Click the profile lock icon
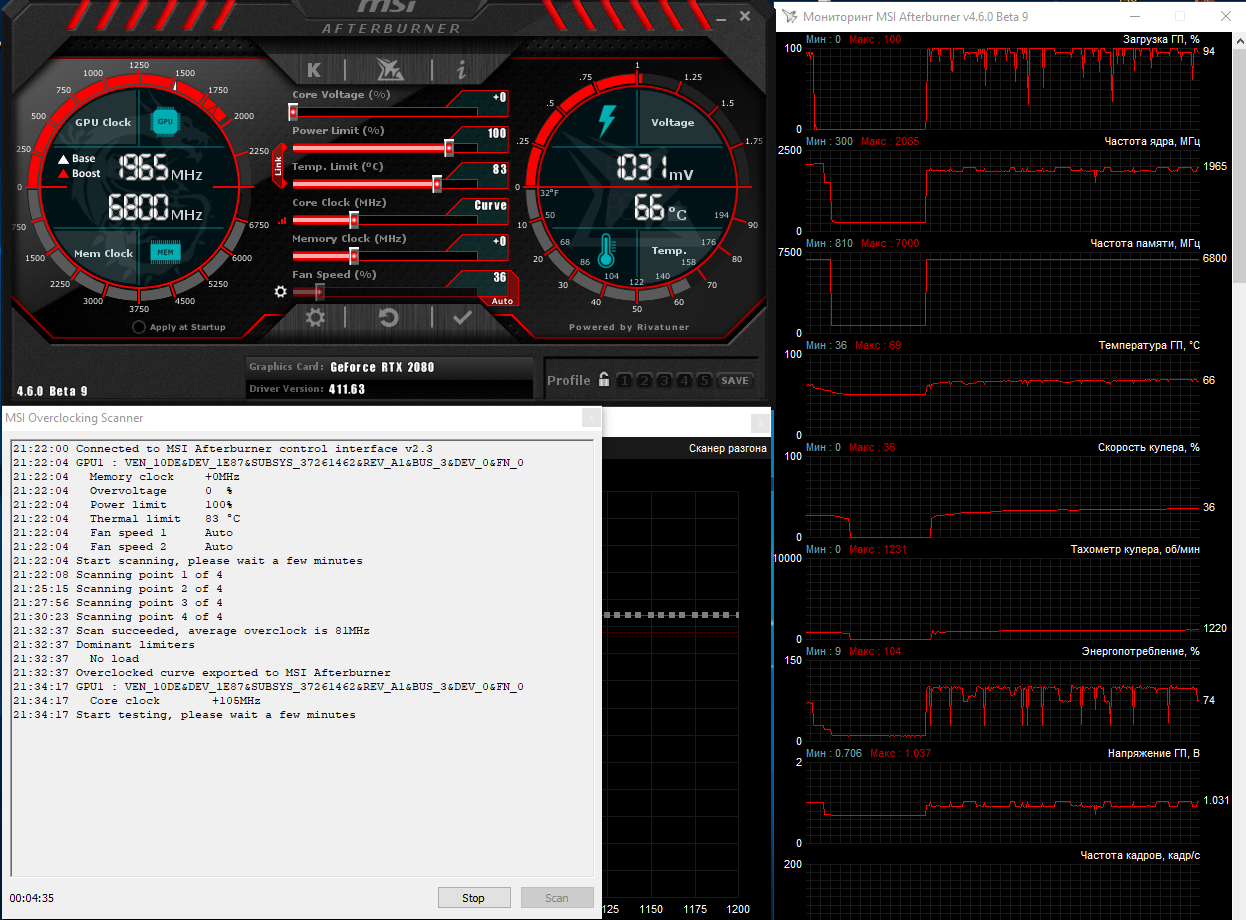The width and height of the screenshot is (1246, 920). 604,380
